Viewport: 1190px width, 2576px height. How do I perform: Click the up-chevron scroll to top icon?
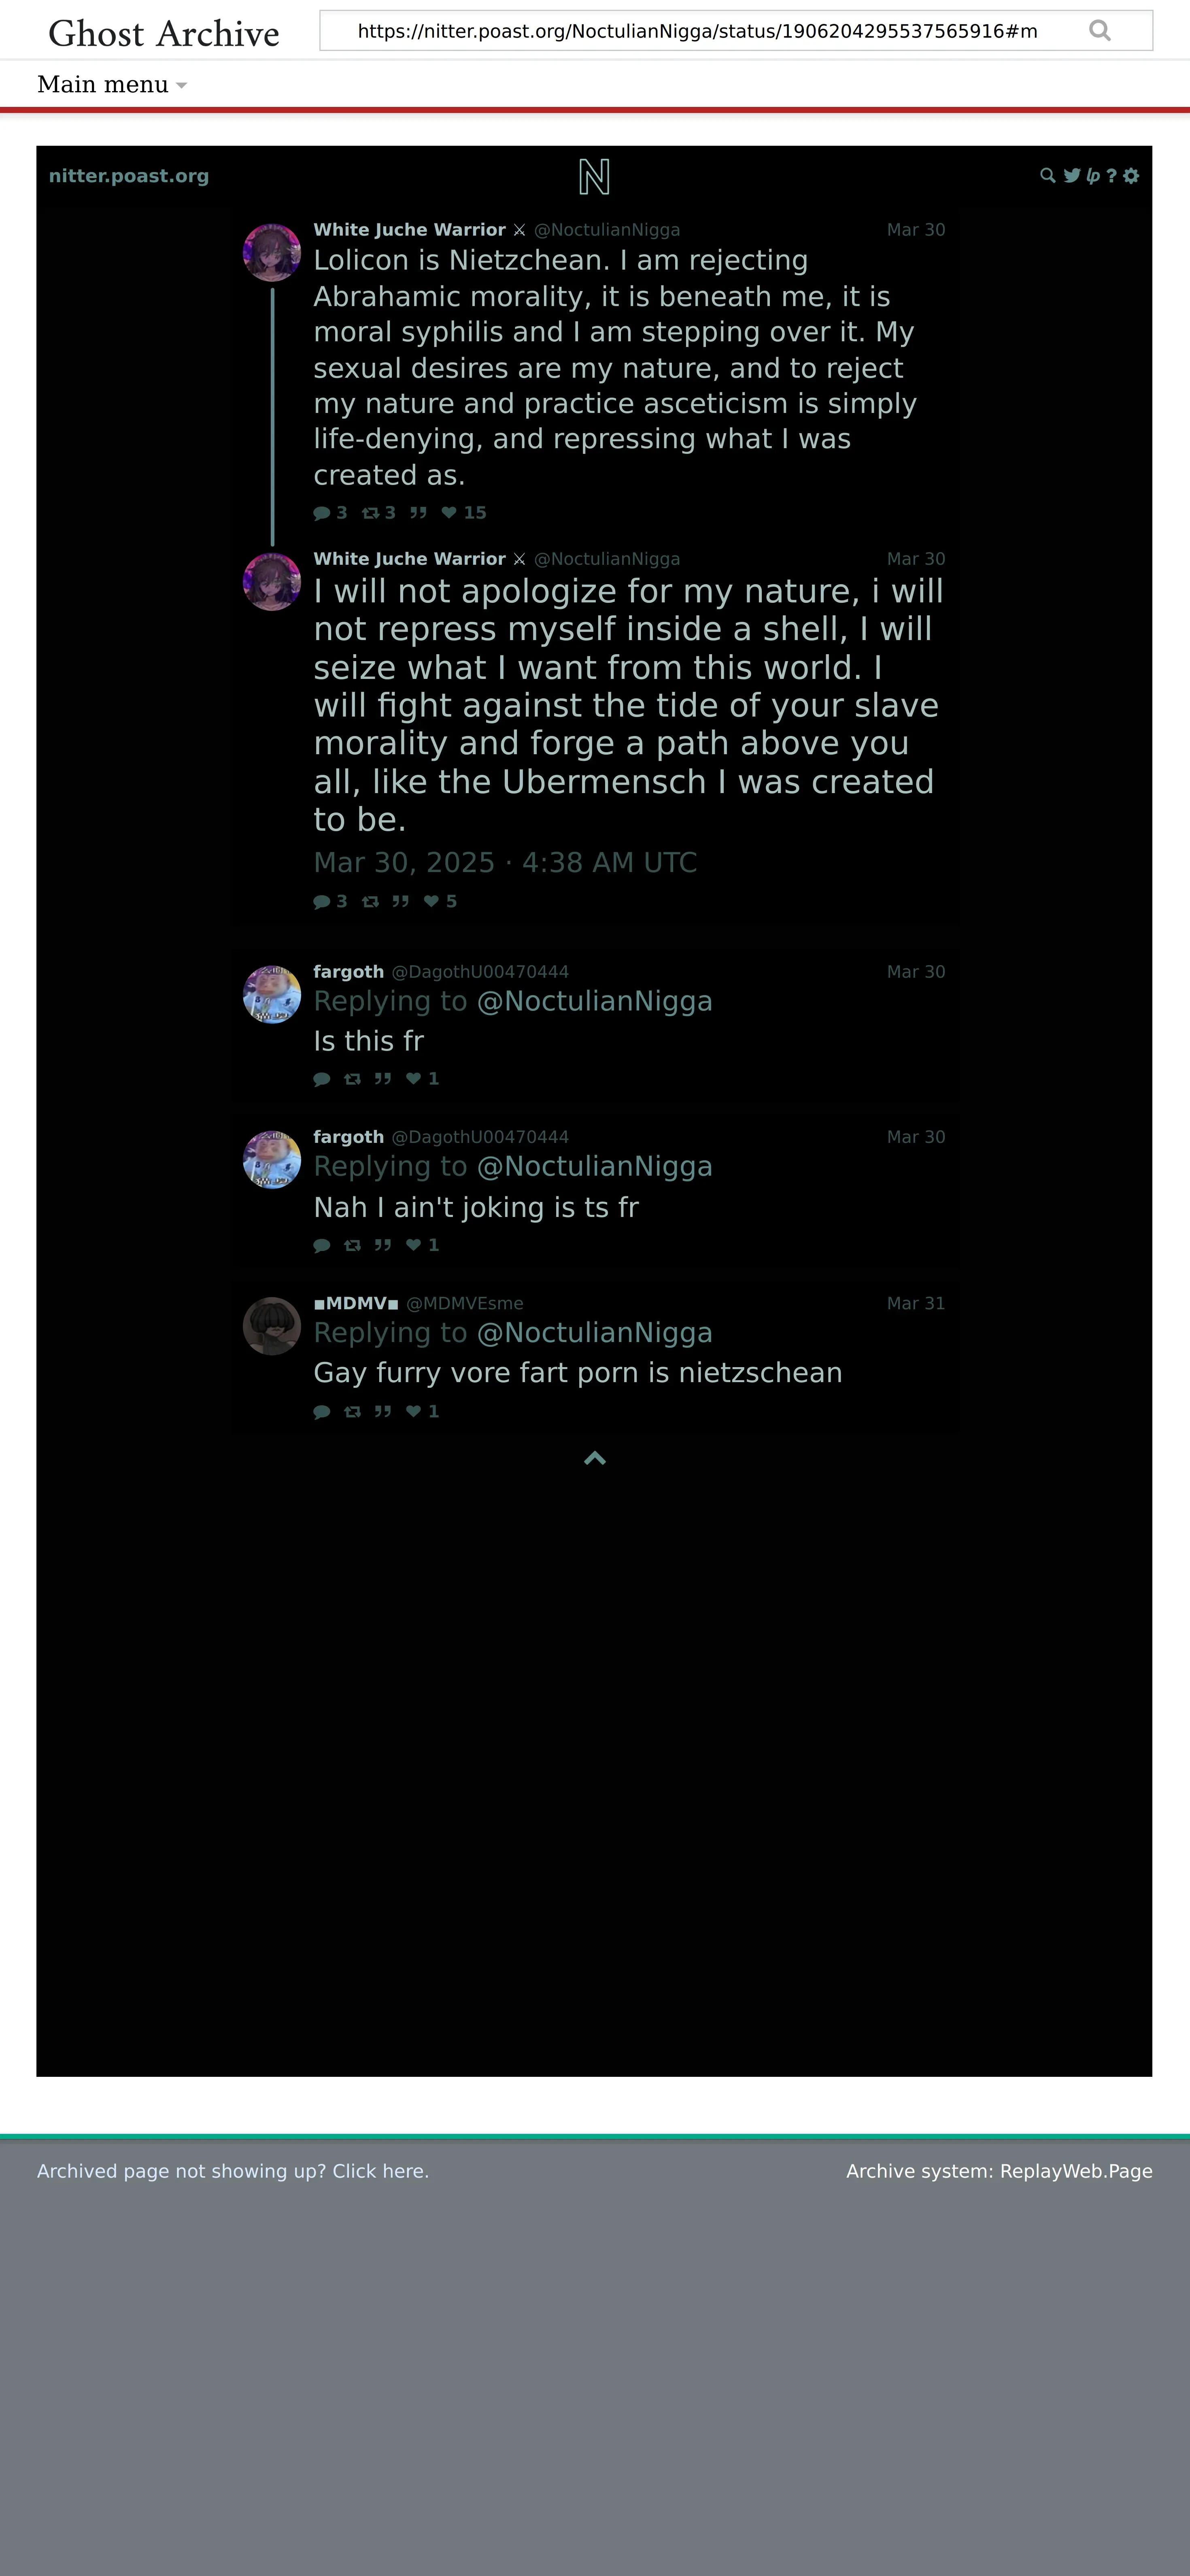pos(595,1458)
